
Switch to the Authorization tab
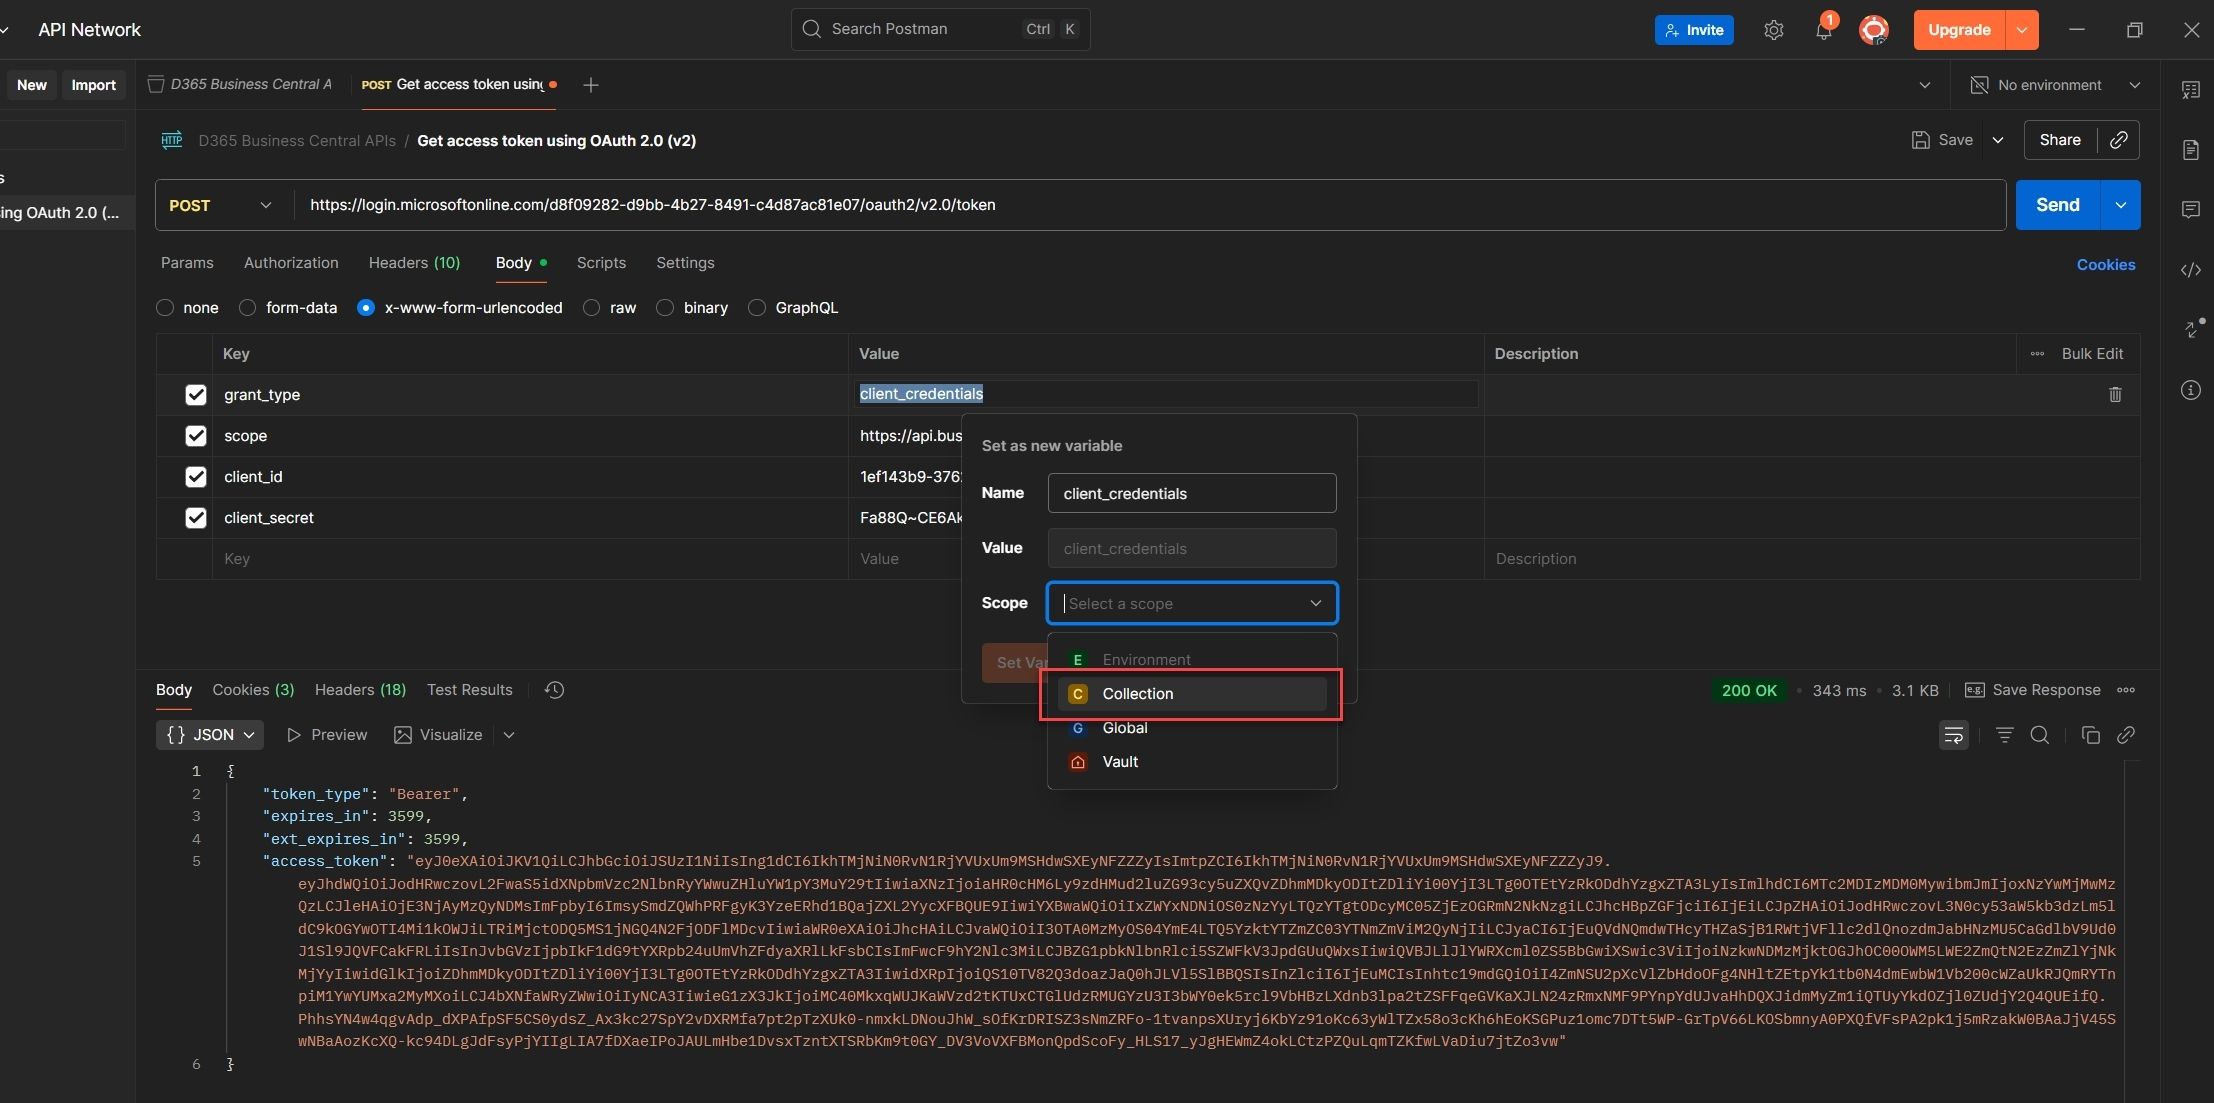point(290,262)
